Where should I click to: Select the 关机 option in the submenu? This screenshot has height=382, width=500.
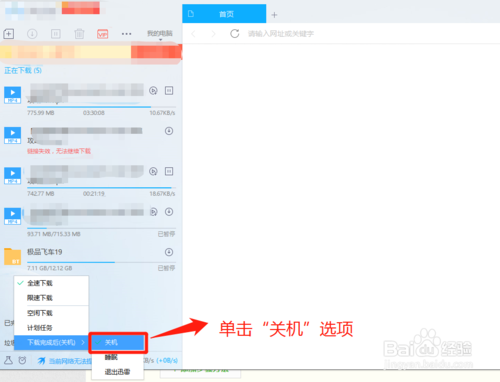pos(118,342)
